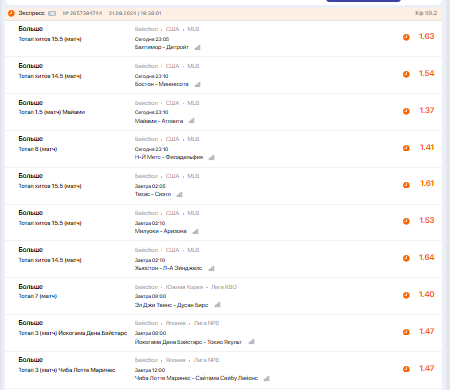Image resolution: width=450 pixels, height=390 pixels.
Task: Click the 1.64 odds for Хьюстон match
Action: tap(426, 257)
